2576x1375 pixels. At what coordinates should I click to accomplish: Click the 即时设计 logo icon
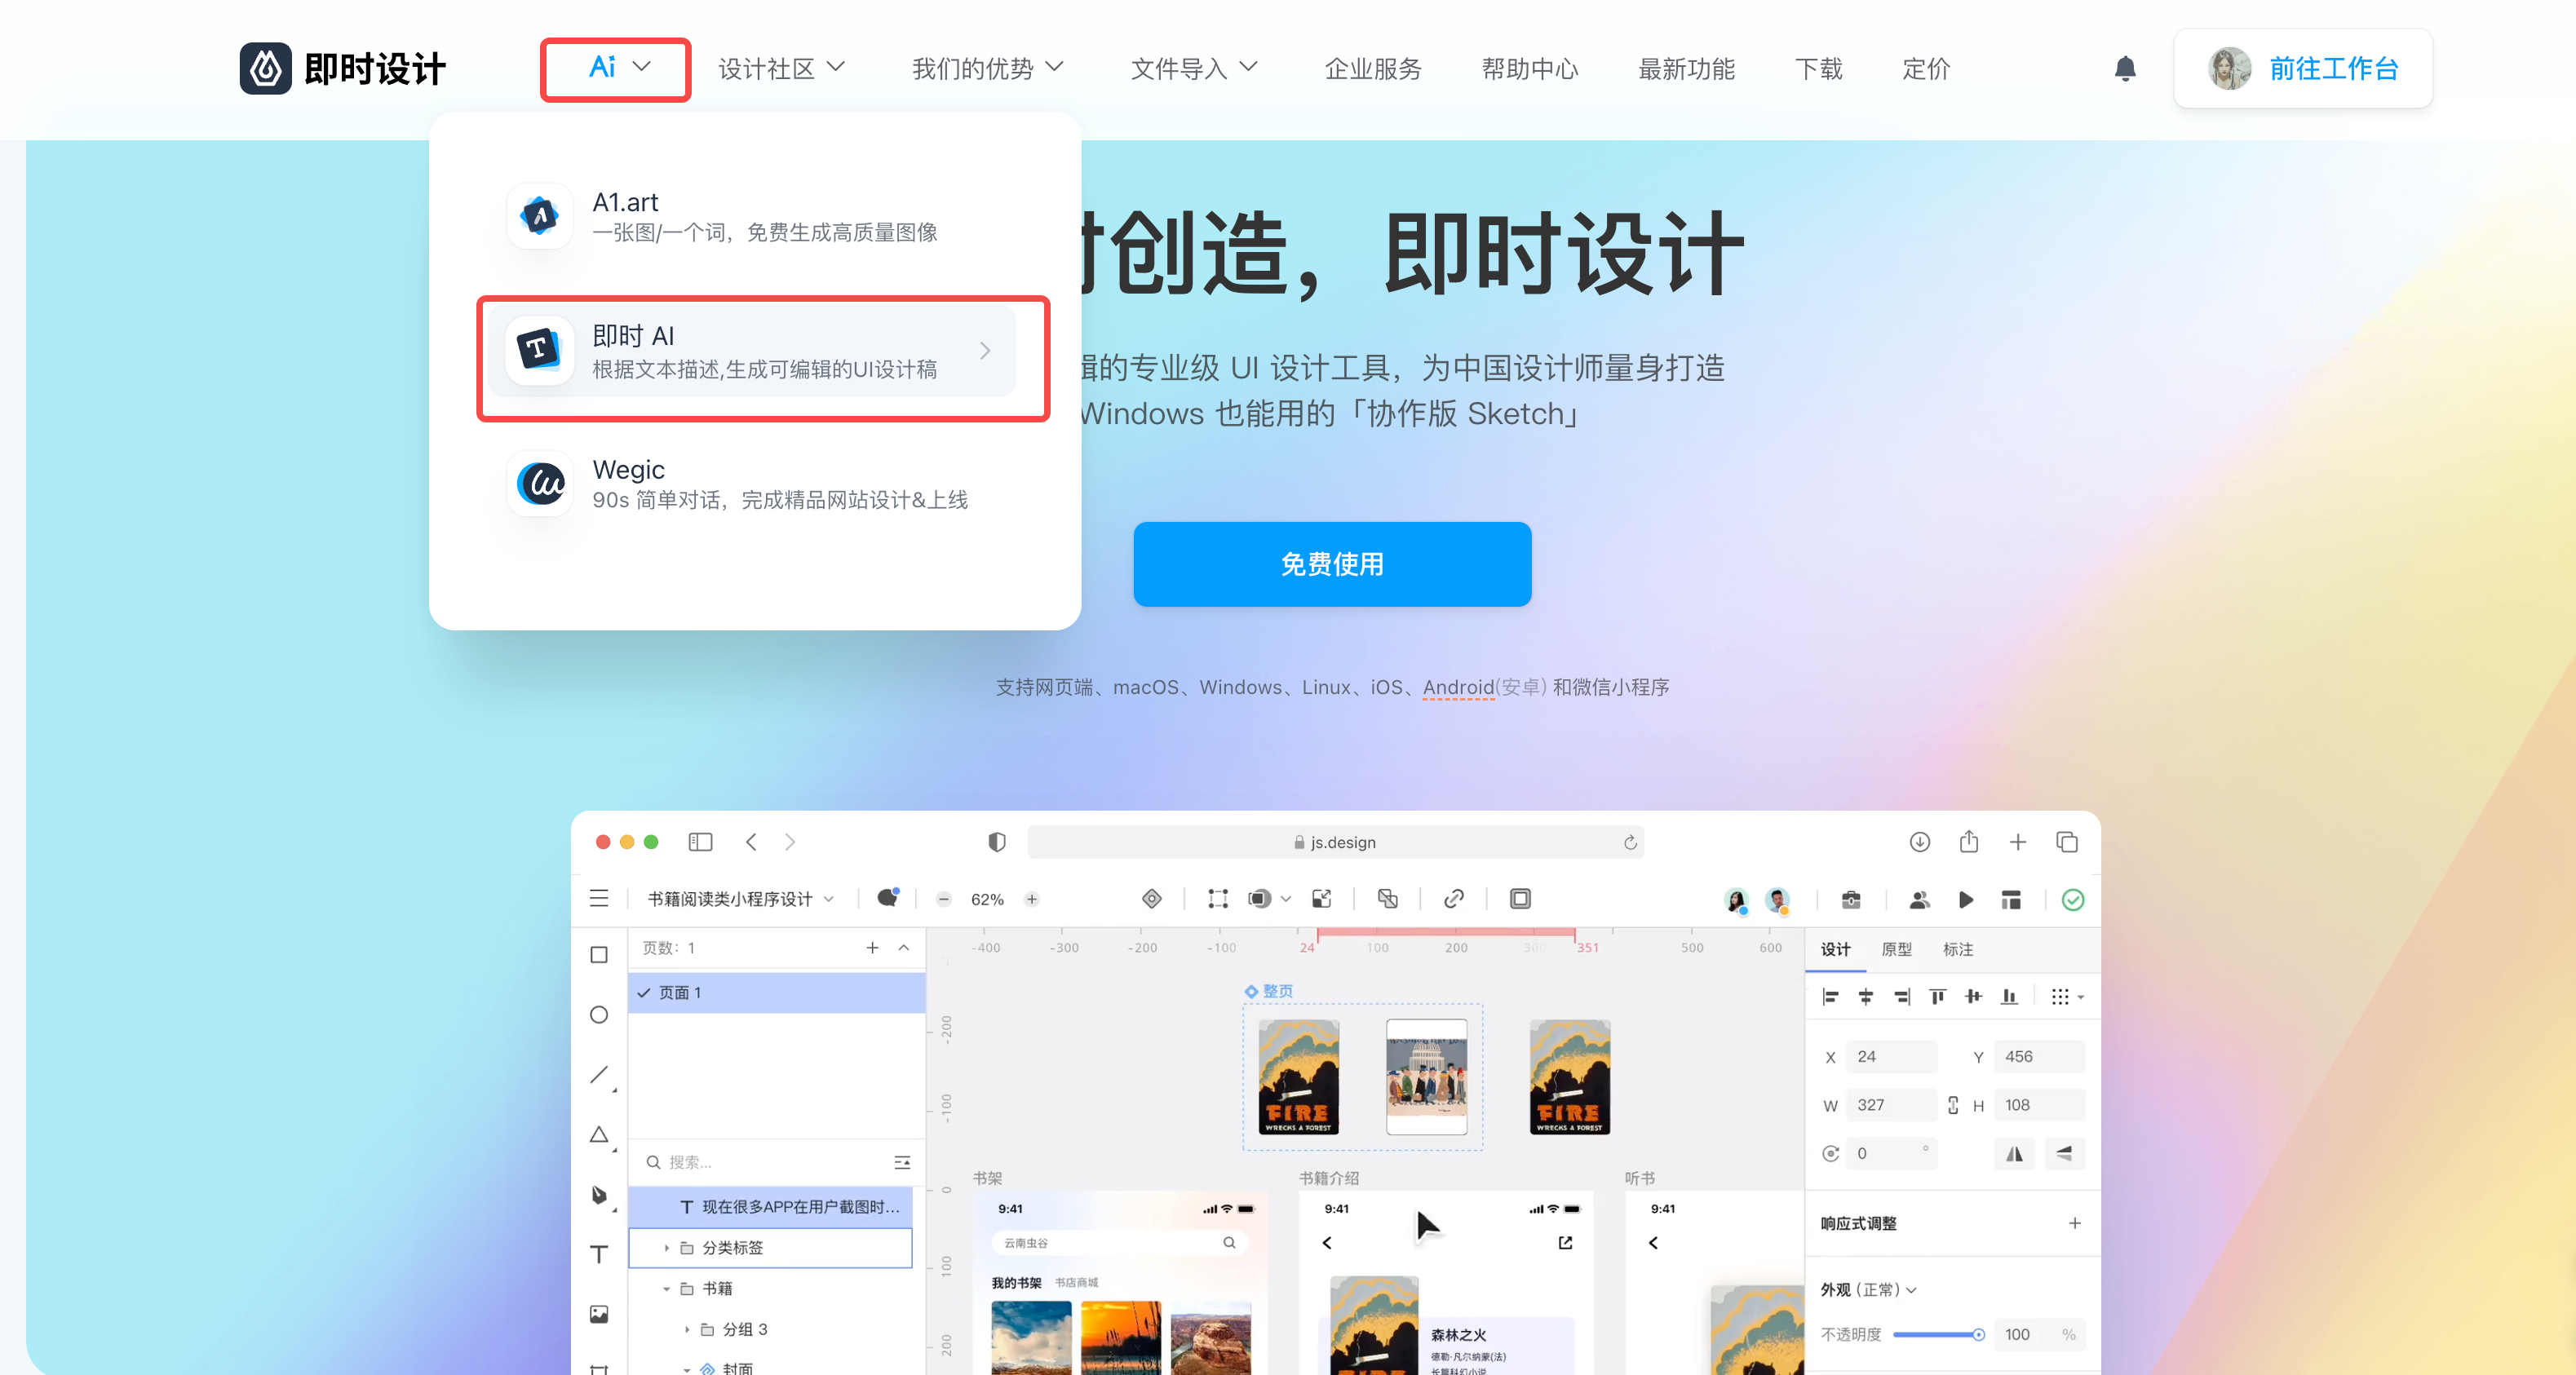(265, 68)
